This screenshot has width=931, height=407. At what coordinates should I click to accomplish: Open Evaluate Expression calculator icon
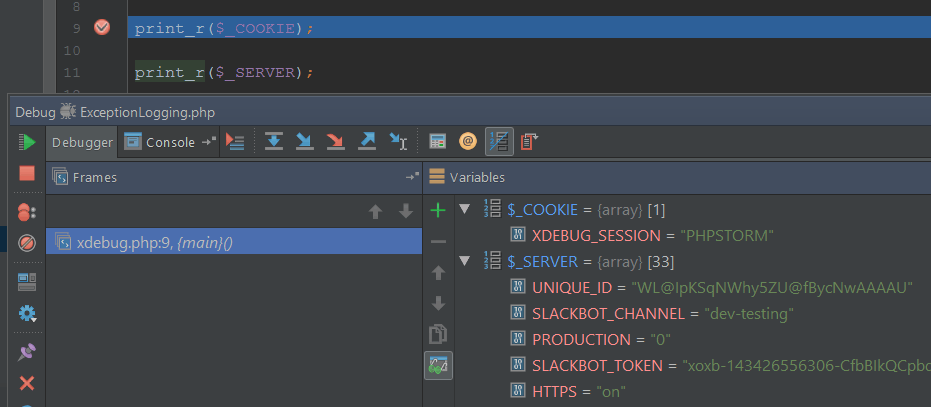click(x=438, y=141)
